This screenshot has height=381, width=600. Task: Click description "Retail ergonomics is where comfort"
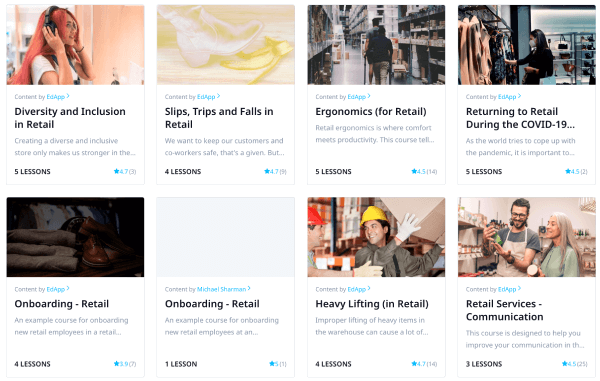[x=375, y=134]
